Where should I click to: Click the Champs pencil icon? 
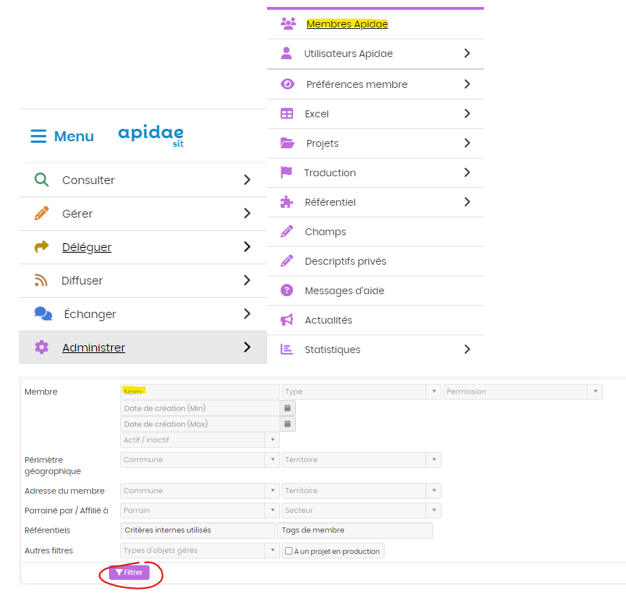click(287, 232)
